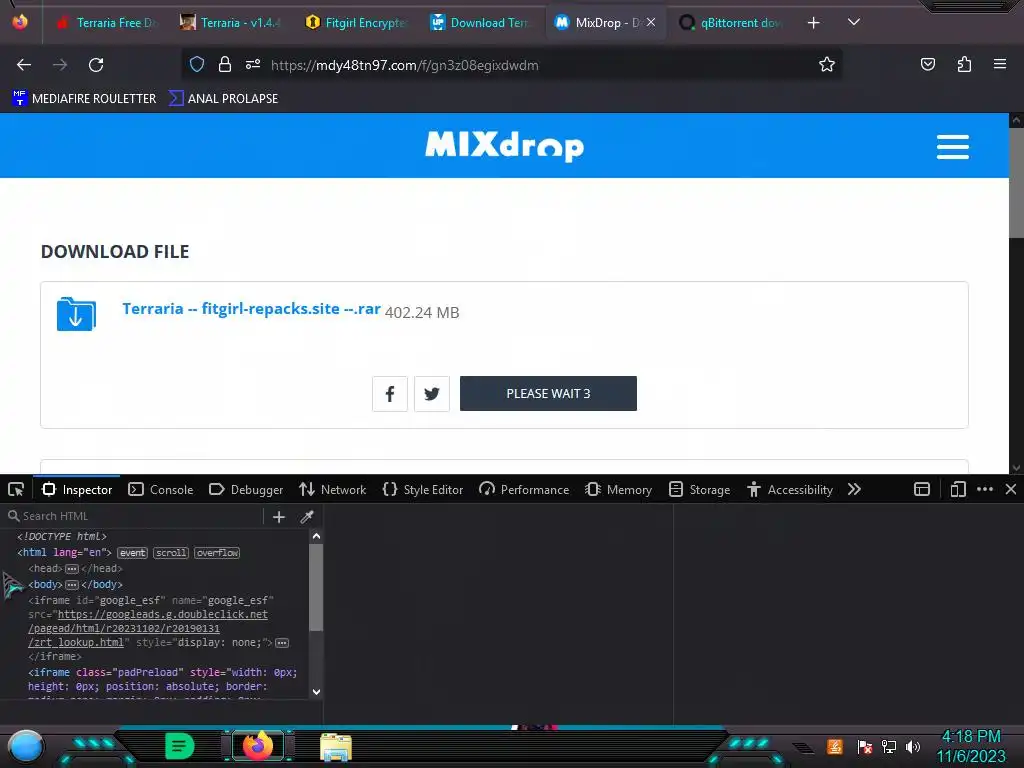This screenshot has width=1024, height=768.
Task: Click the volume icon in system tray
Action: tap(913, 746)
